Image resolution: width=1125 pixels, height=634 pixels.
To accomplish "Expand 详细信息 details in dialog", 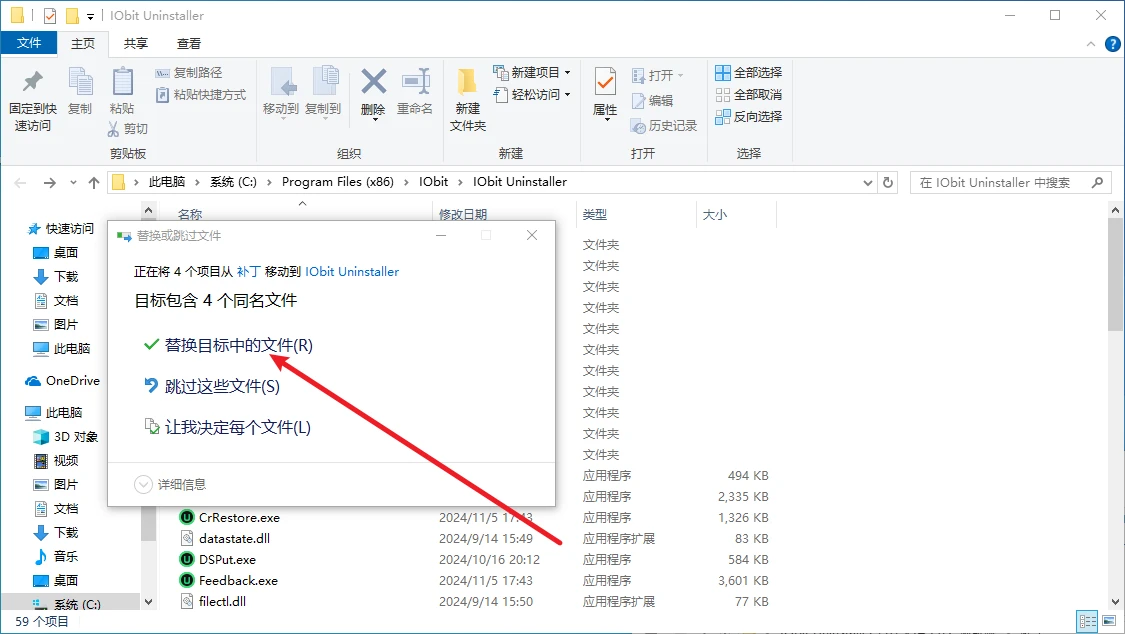I will (x=170, y=485).
